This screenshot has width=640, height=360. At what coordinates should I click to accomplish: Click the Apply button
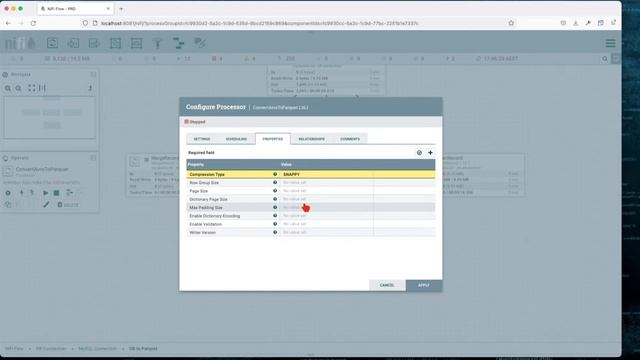pos(424,285)
